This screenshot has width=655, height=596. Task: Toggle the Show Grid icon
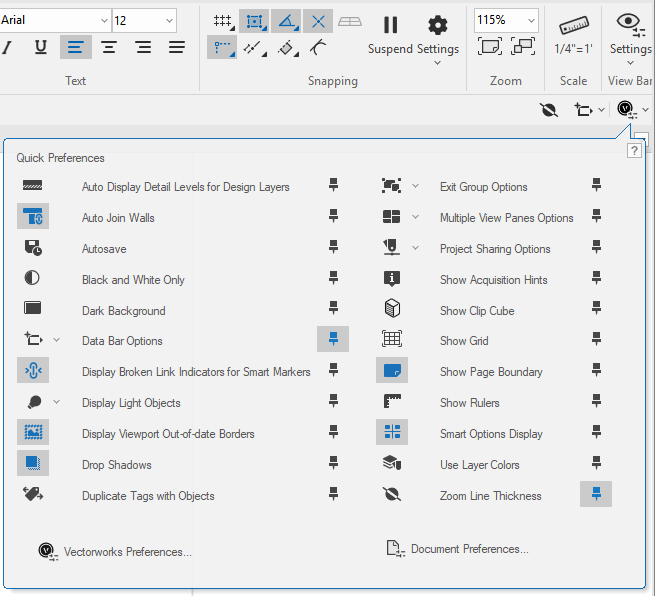[x=392, y=339]
